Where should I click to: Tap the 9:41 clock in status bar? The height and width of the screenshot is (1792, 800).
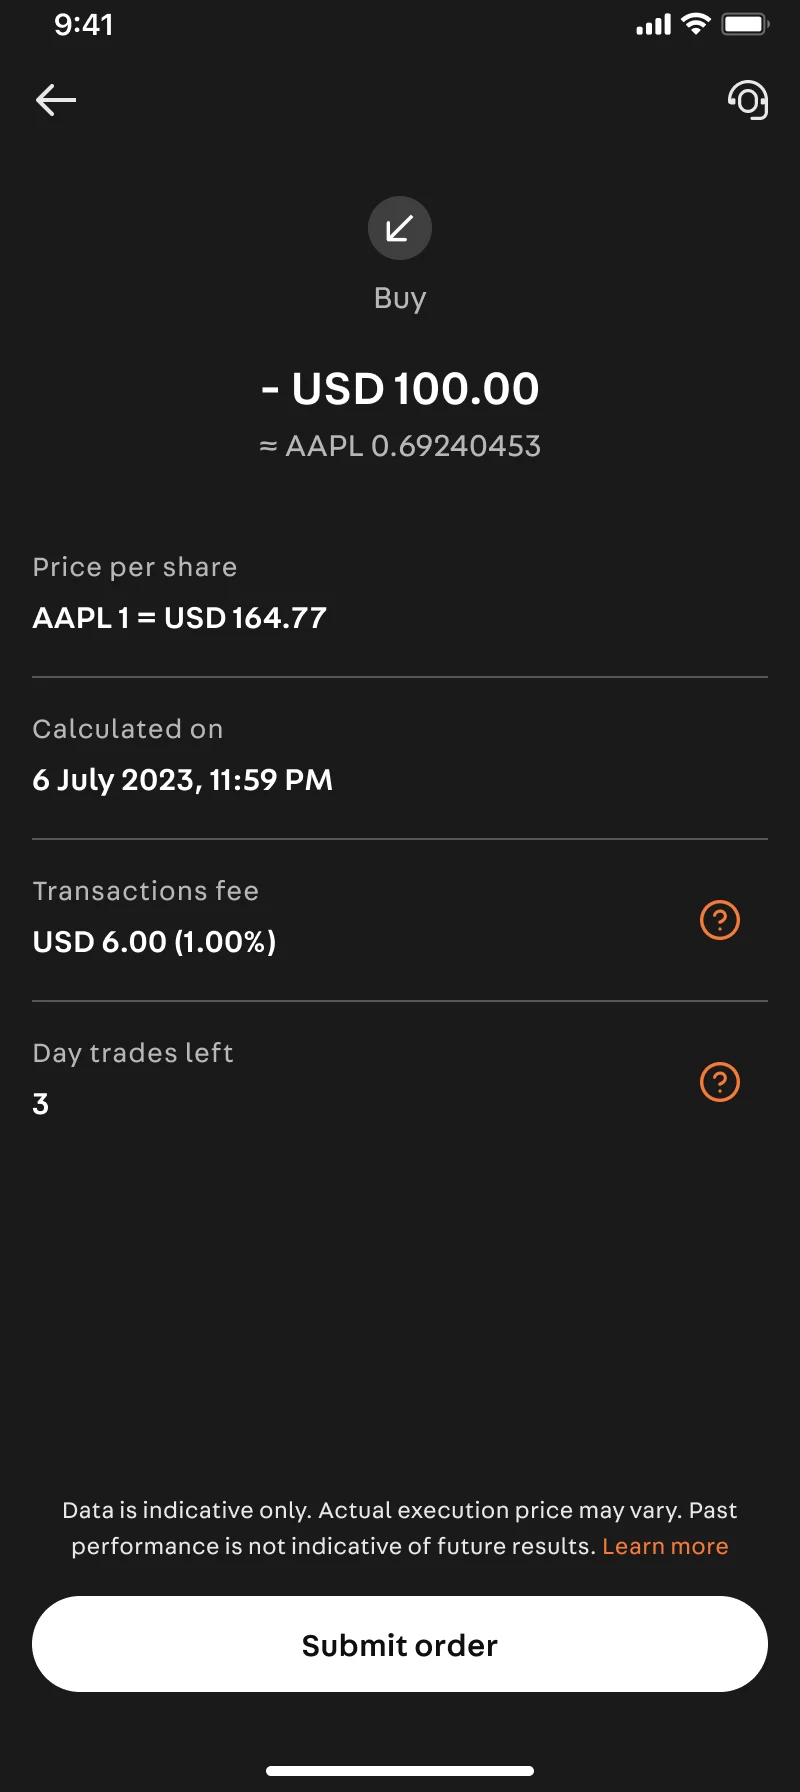[x=84, y=24]
